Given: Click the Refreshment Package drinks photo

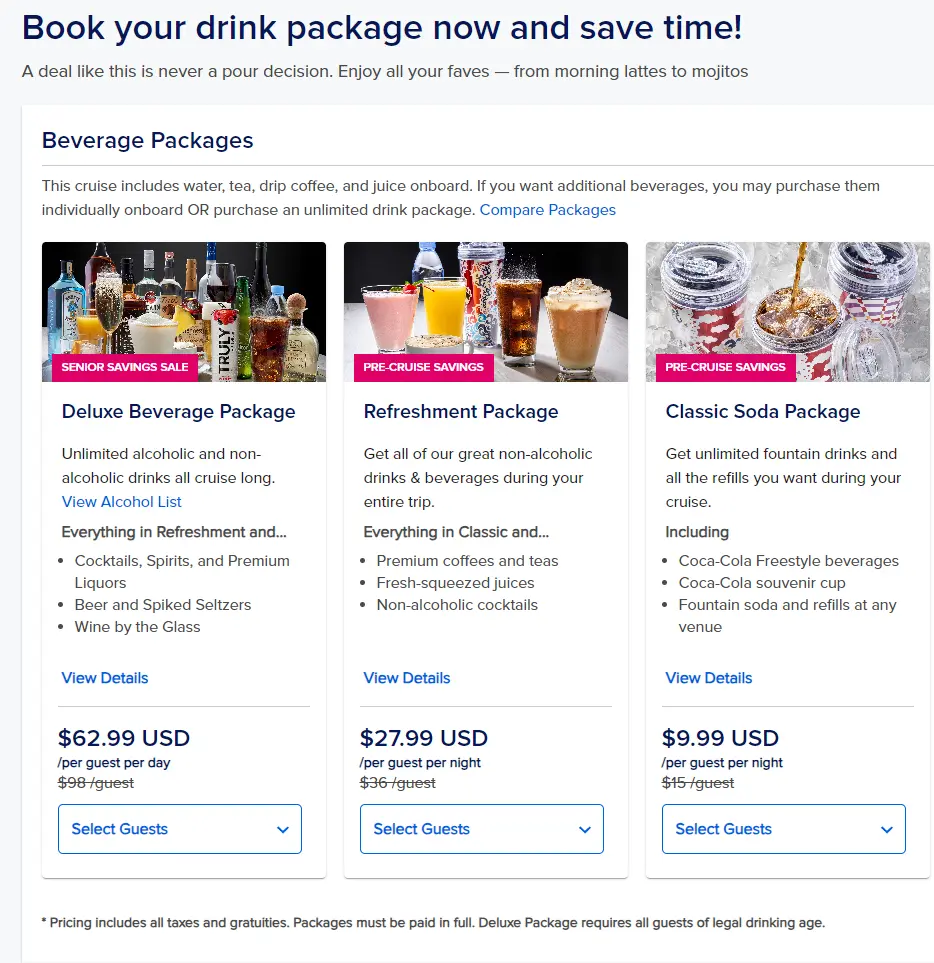Looking at the screenshot, I should (x=485, y=300).
